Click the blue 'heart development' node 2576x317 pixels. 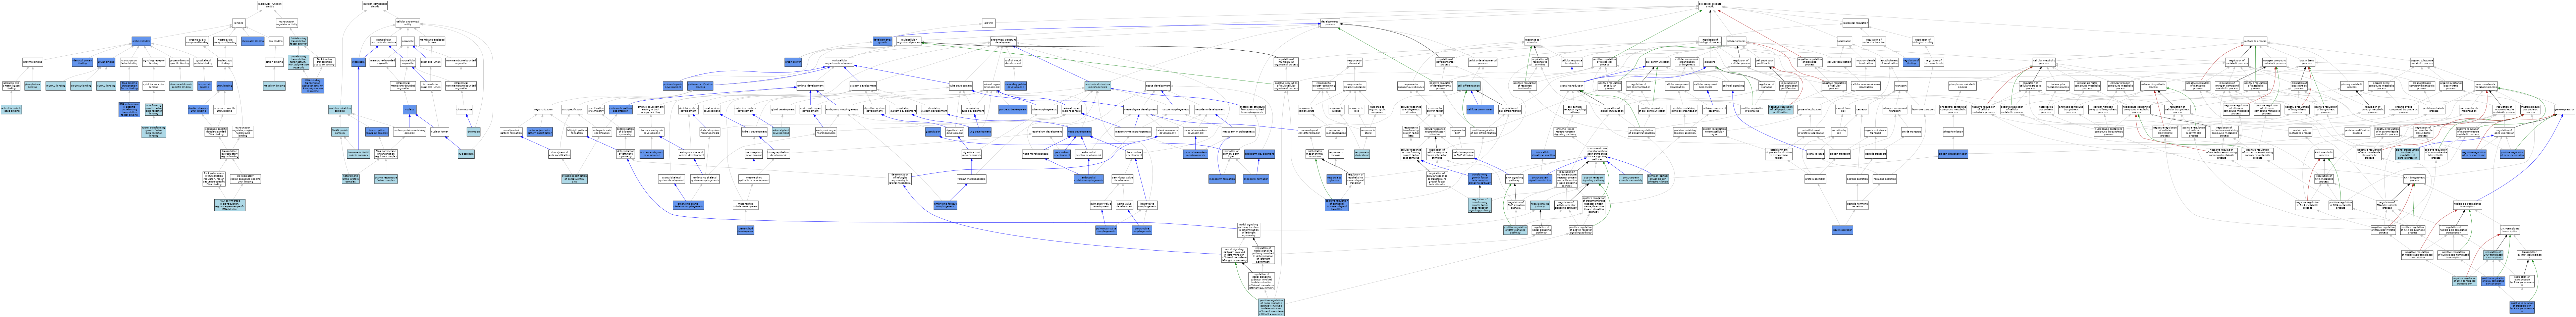(x=1079, y=132)
